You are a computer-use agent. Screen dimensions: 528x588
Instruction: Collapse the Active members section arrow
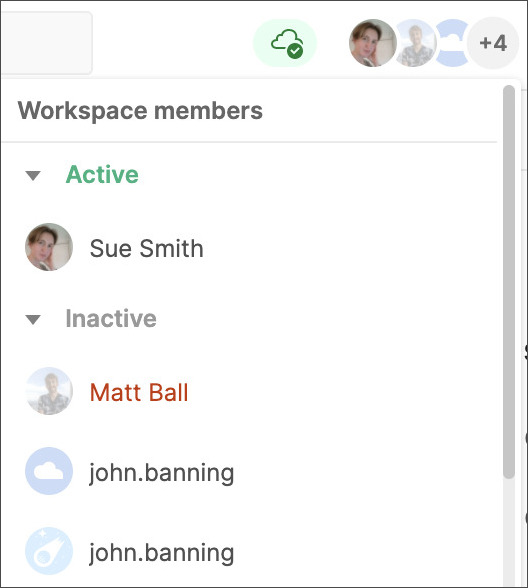pyautogui.click(x=33, y=176)
